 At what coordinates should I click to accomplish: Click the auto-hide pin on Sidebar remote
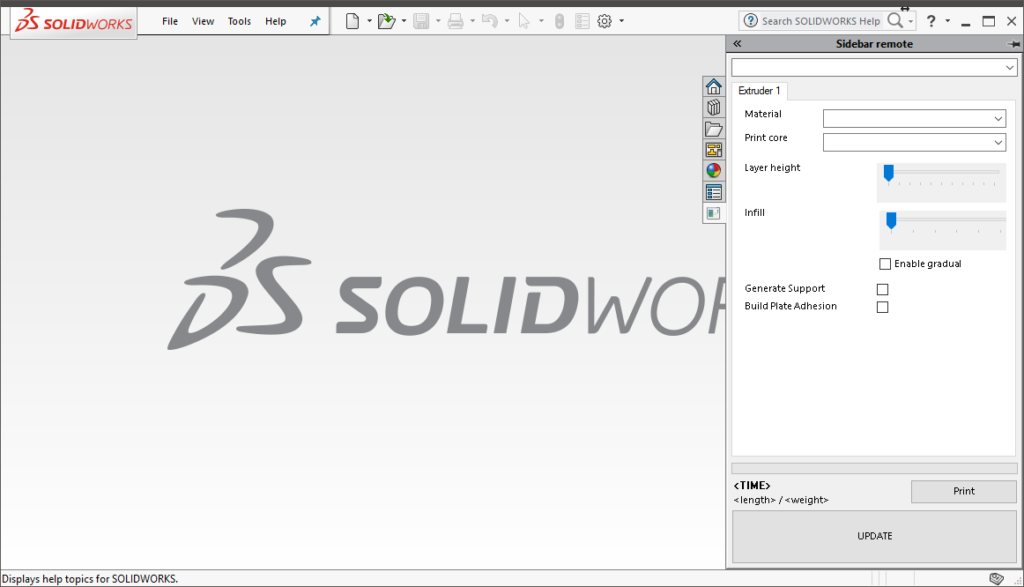1014,44
